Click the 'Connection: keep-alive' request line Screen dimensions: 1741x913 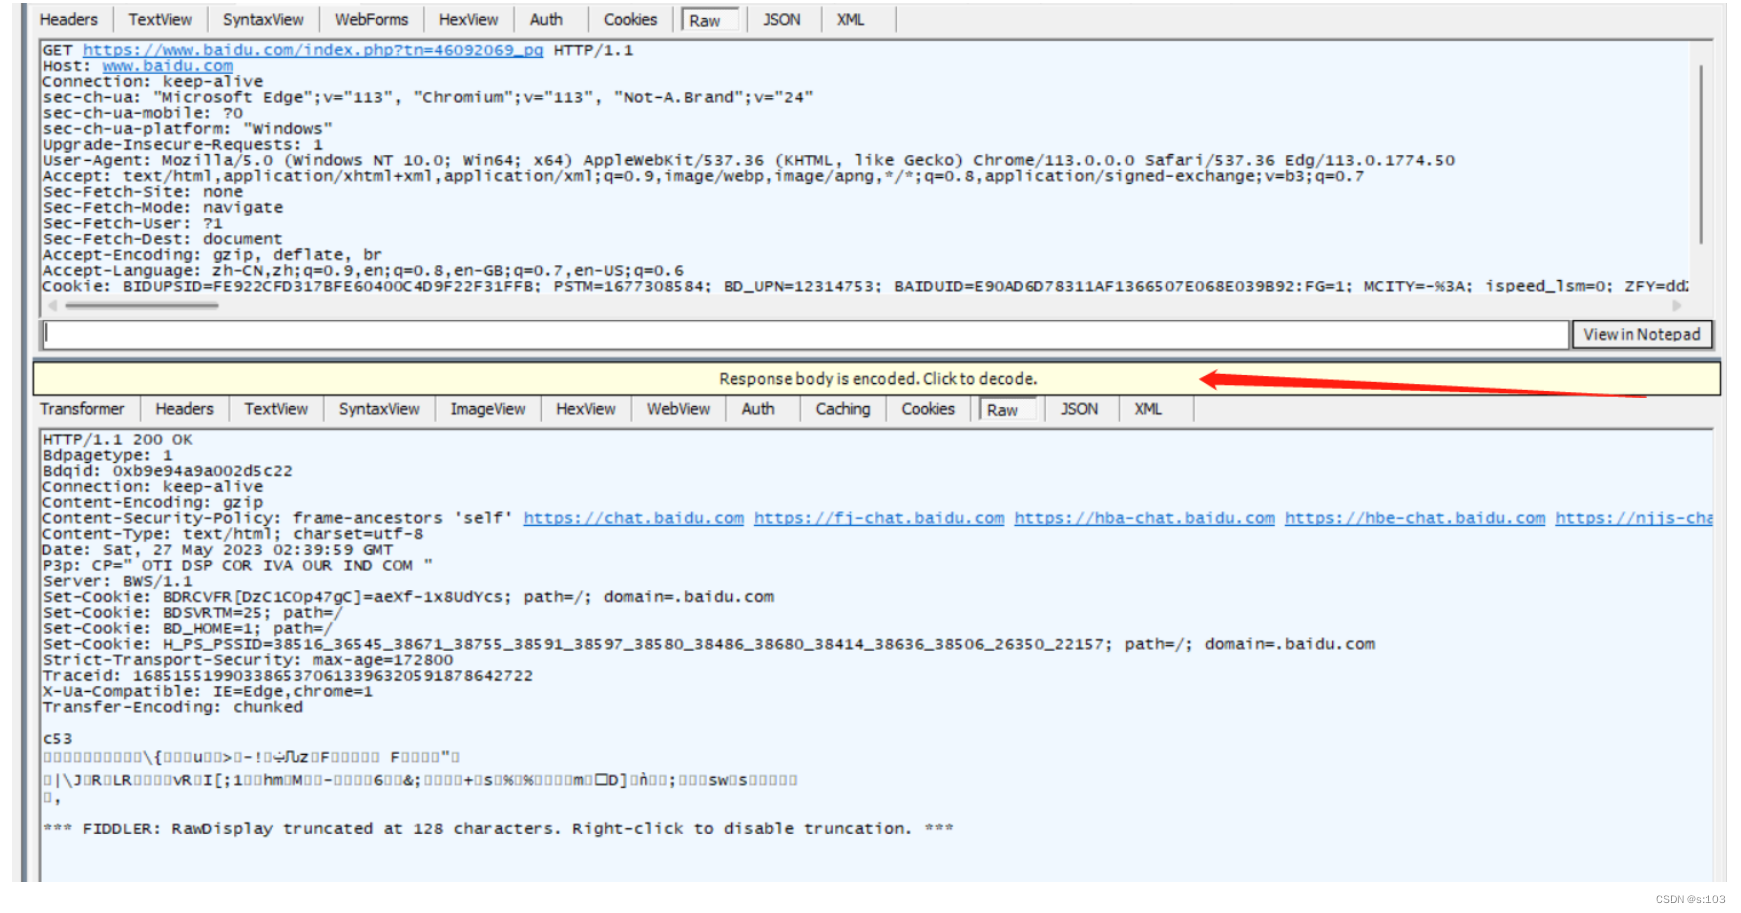coord(153,82)
